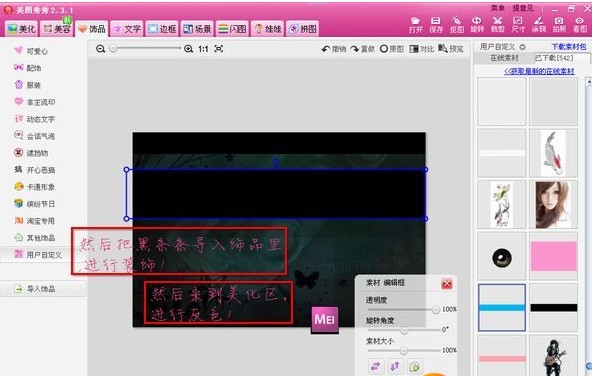592x376 pixels.
Task: Open the 尺寸 resize icon
Action: [518, 25]
